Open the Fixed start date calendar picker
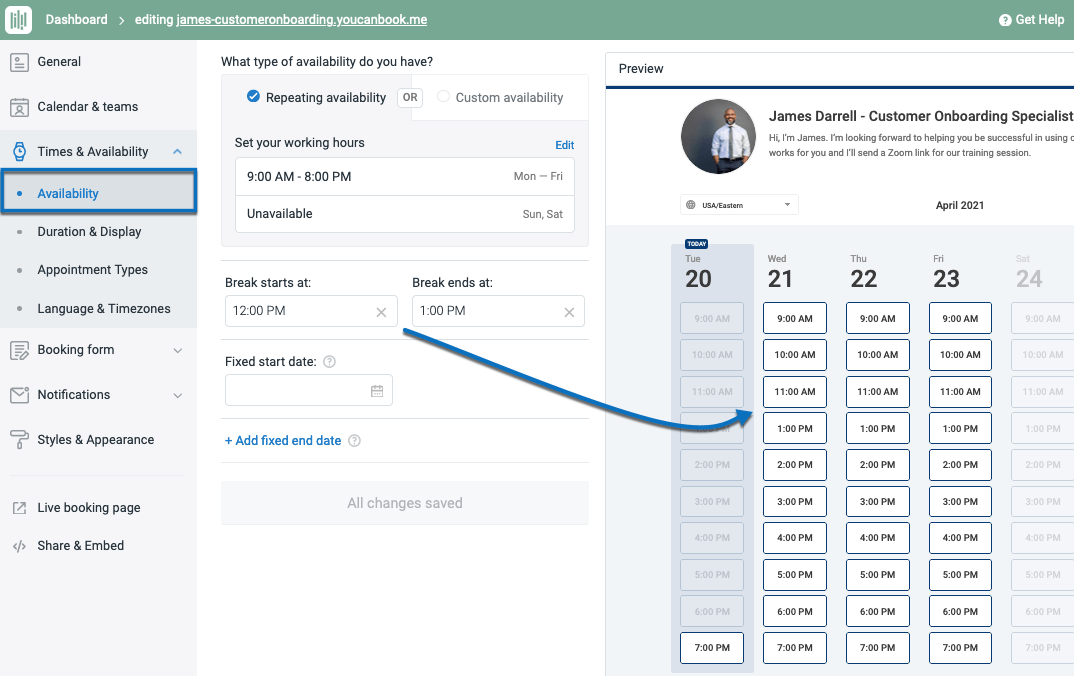Viewport: 1074px width, 676px height. pyautogui.click(x=379, y=388)
